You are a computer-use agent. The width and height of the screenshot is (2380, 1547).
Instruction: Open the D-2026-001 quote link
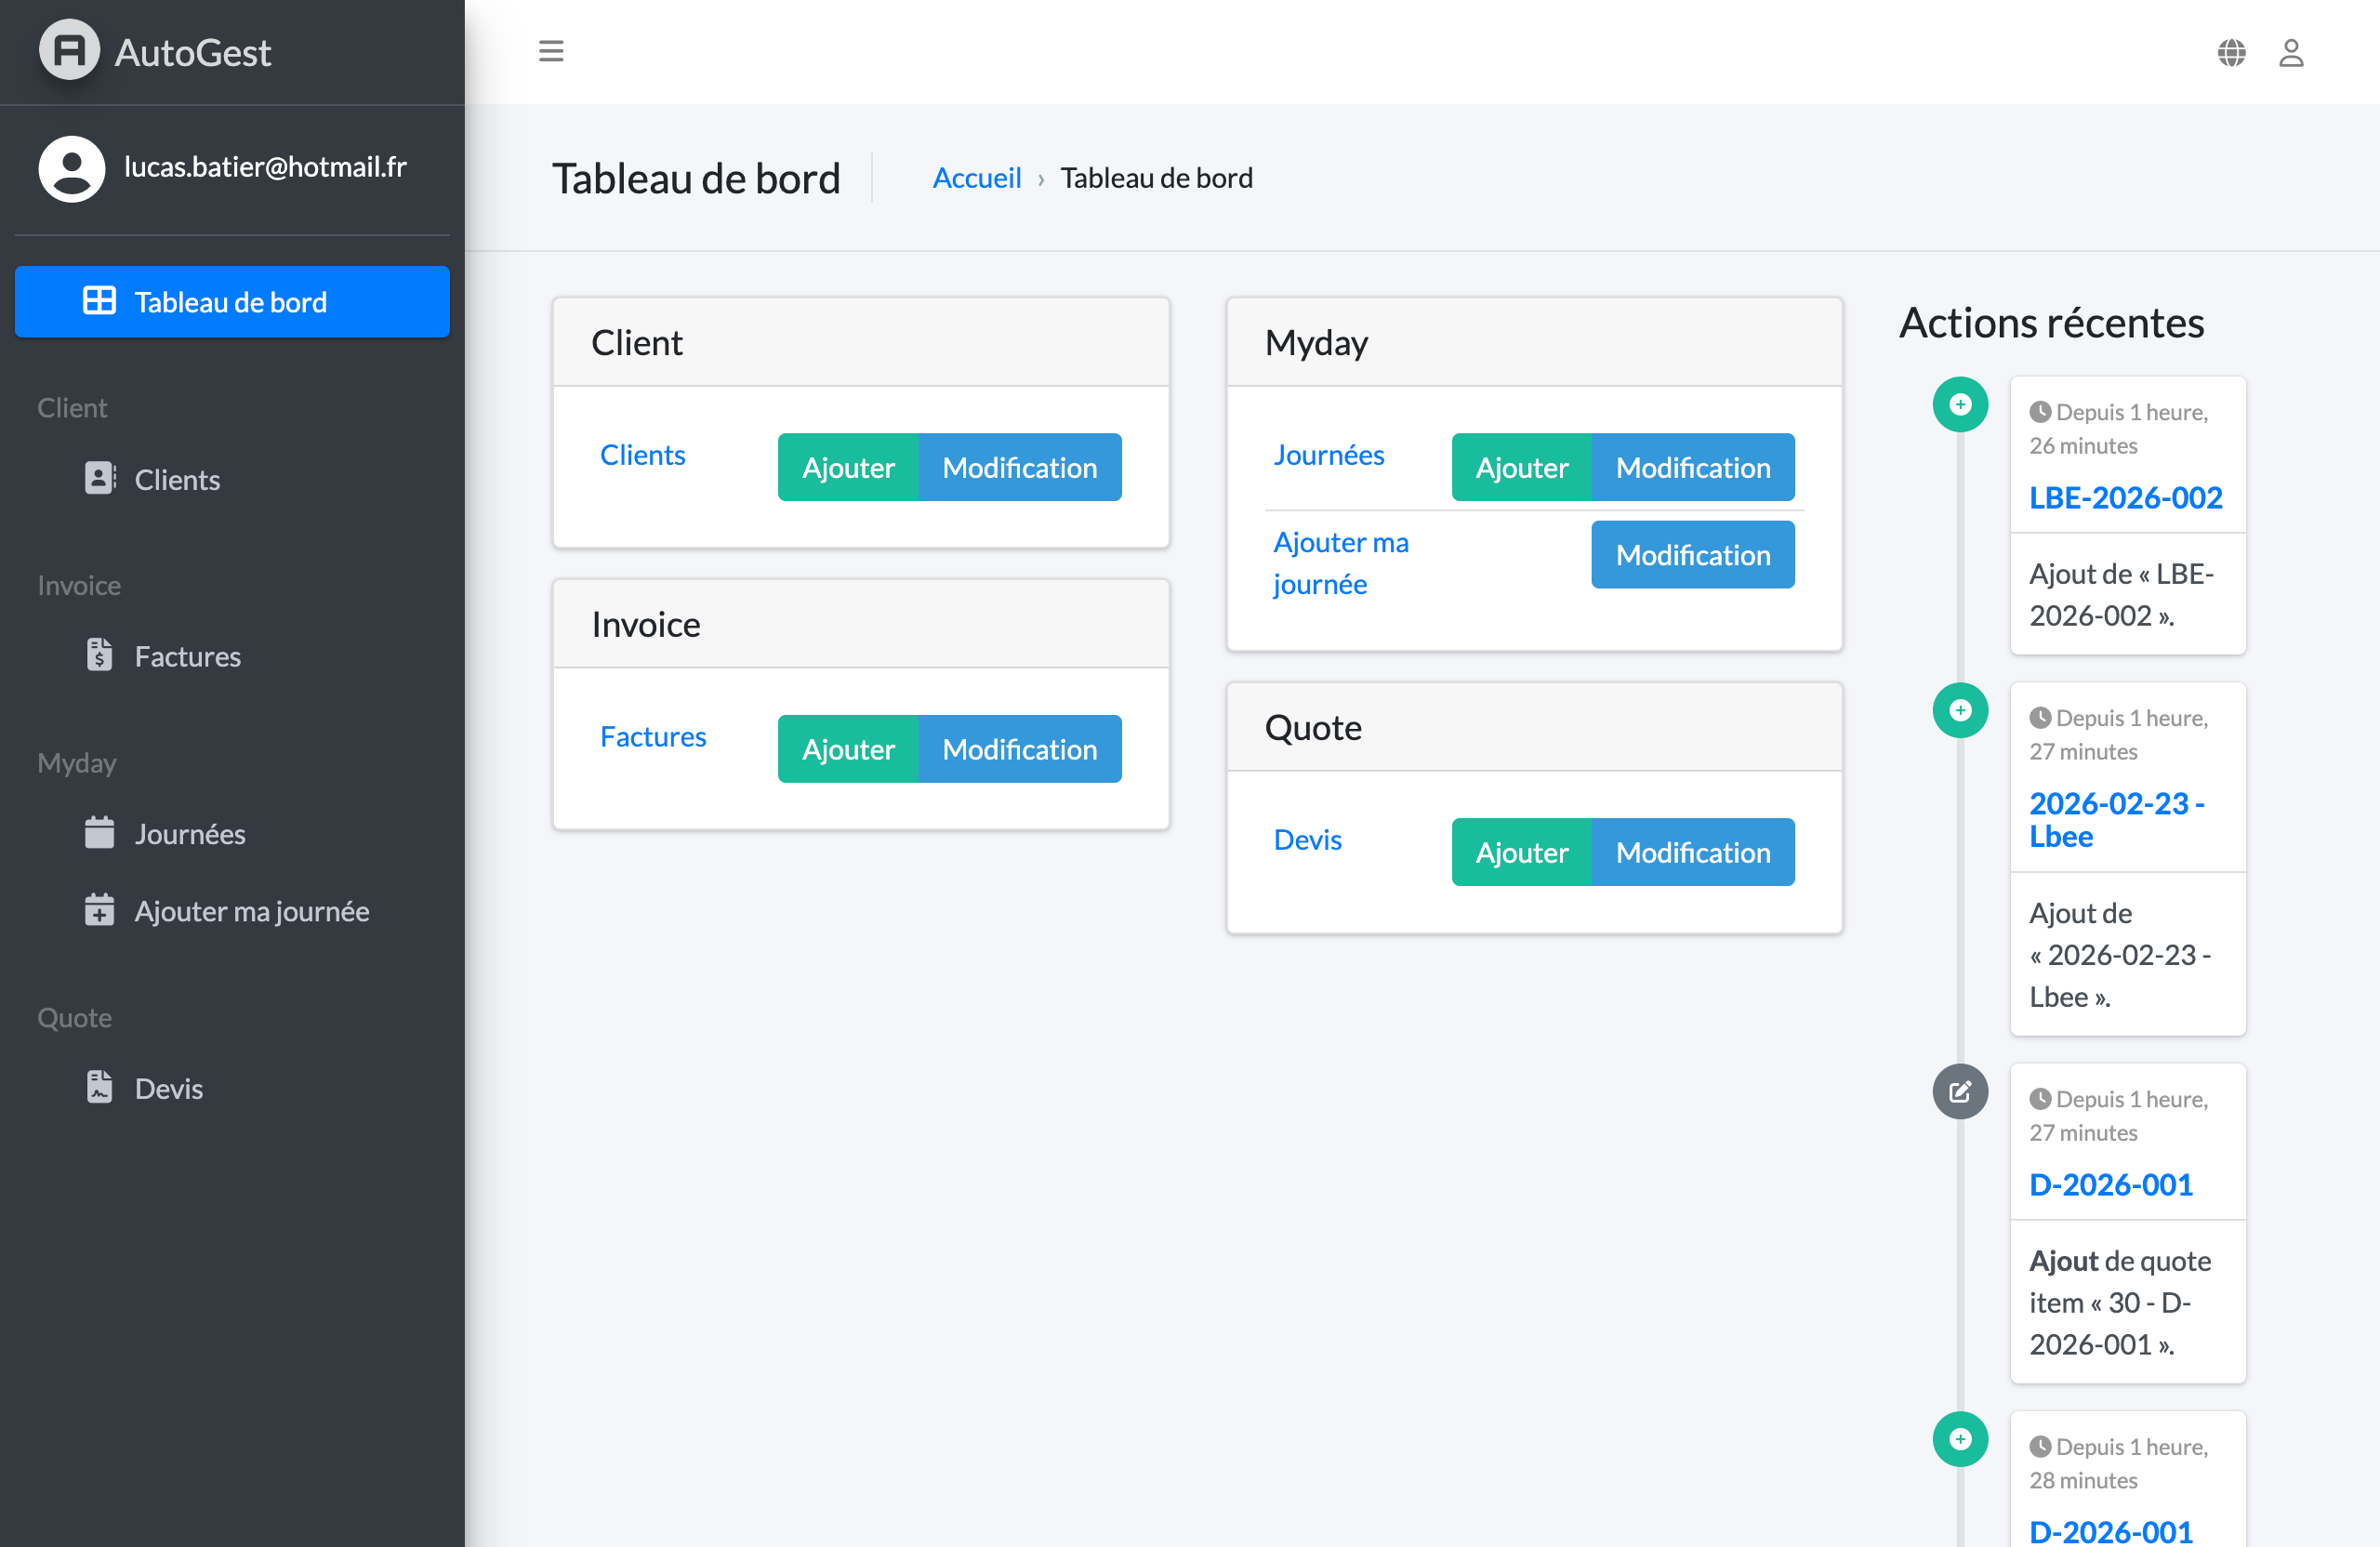[x=2110, y=1184]
